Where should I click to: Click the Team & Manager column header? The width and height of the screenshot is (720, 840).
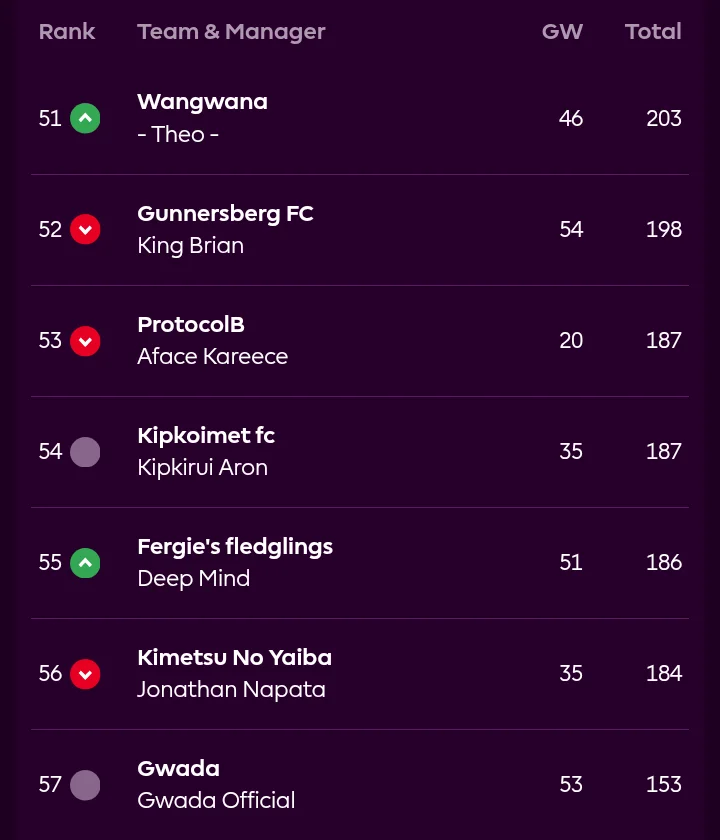(x=231, y=32)
